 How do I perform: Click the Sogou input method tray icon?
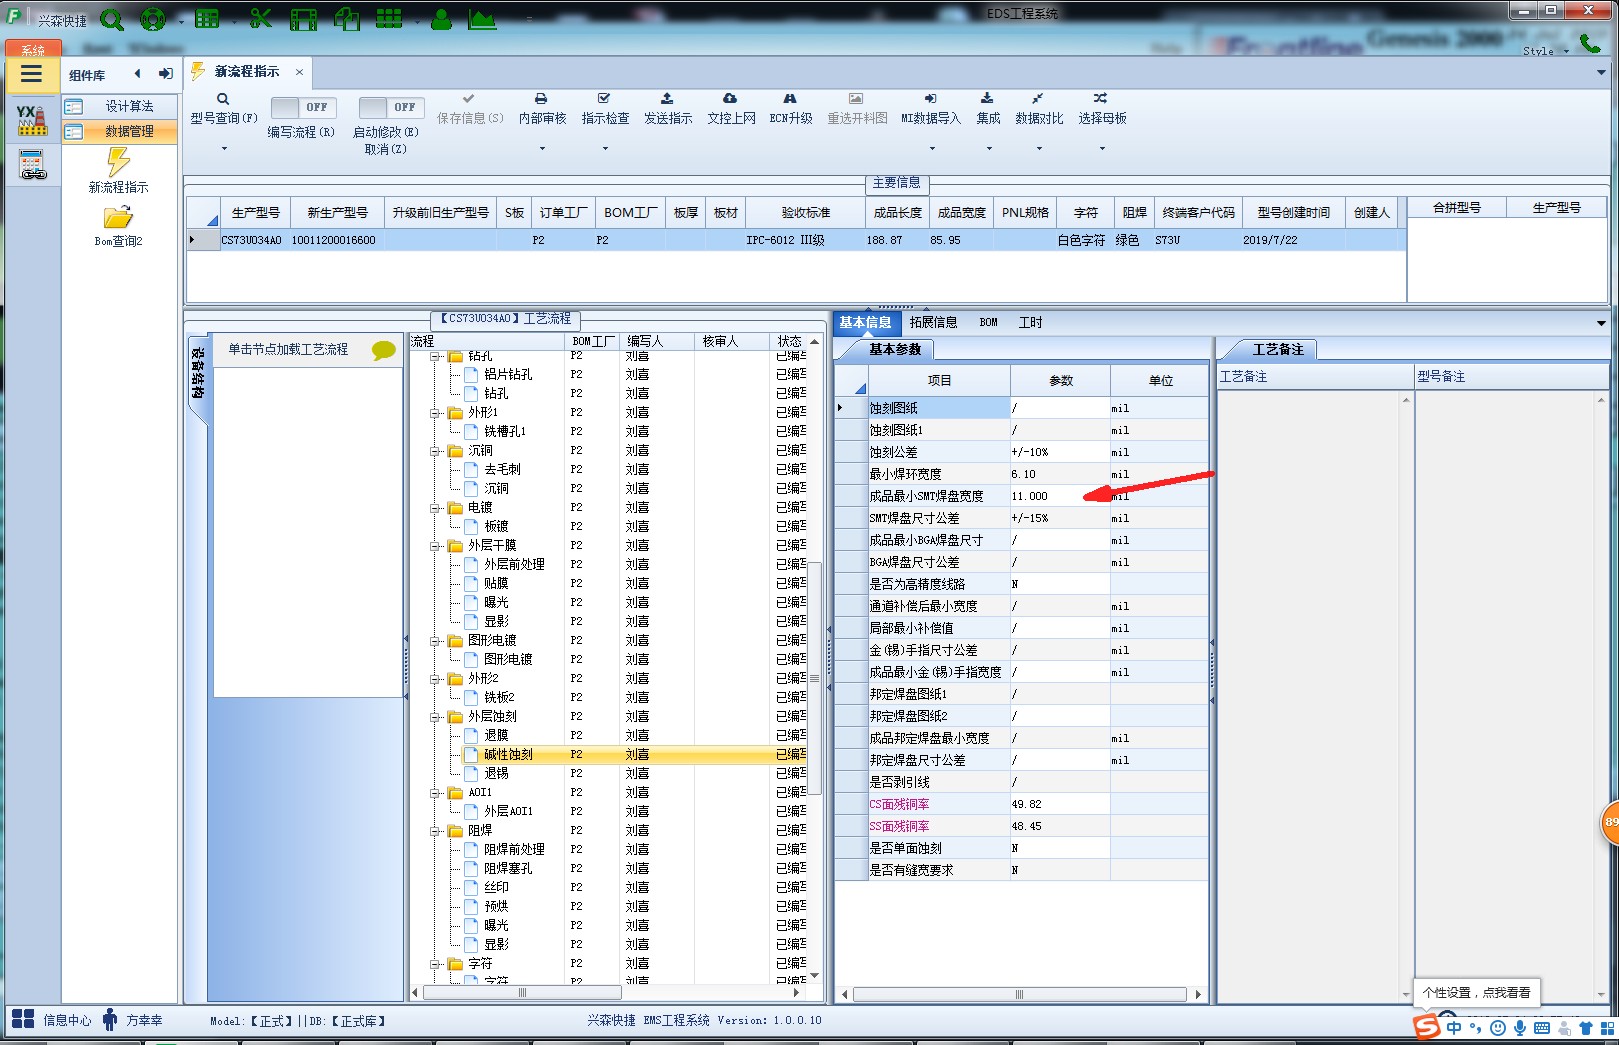(x=1426, y=1026)
